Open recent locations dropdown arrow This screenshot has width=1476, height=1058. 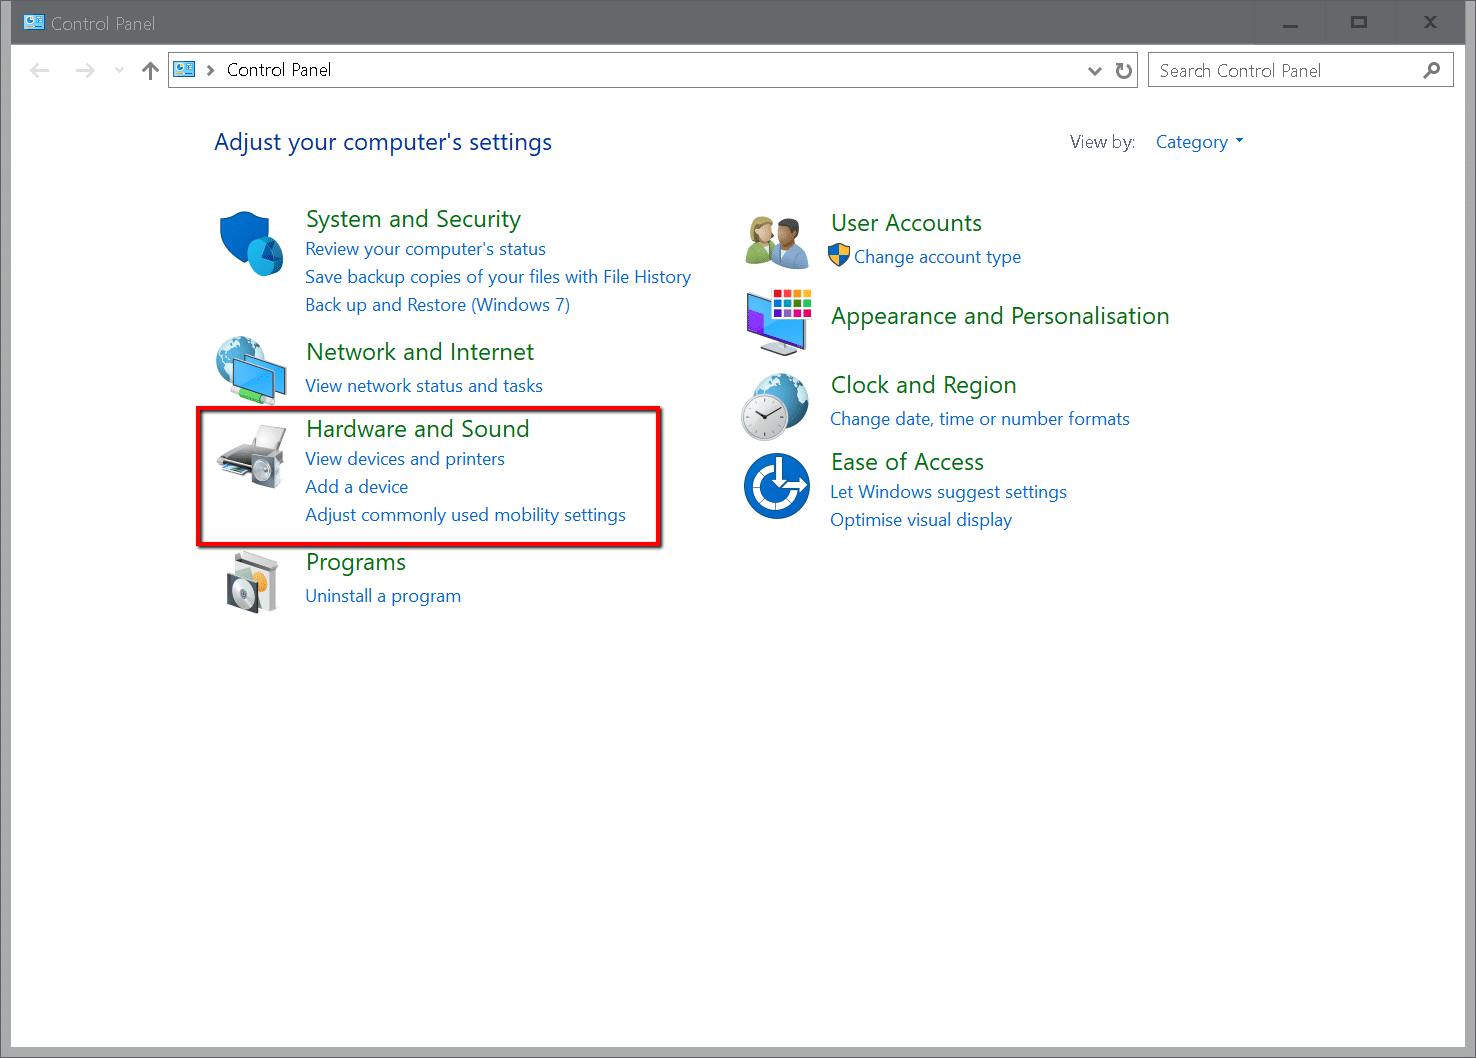pos(120,70)
